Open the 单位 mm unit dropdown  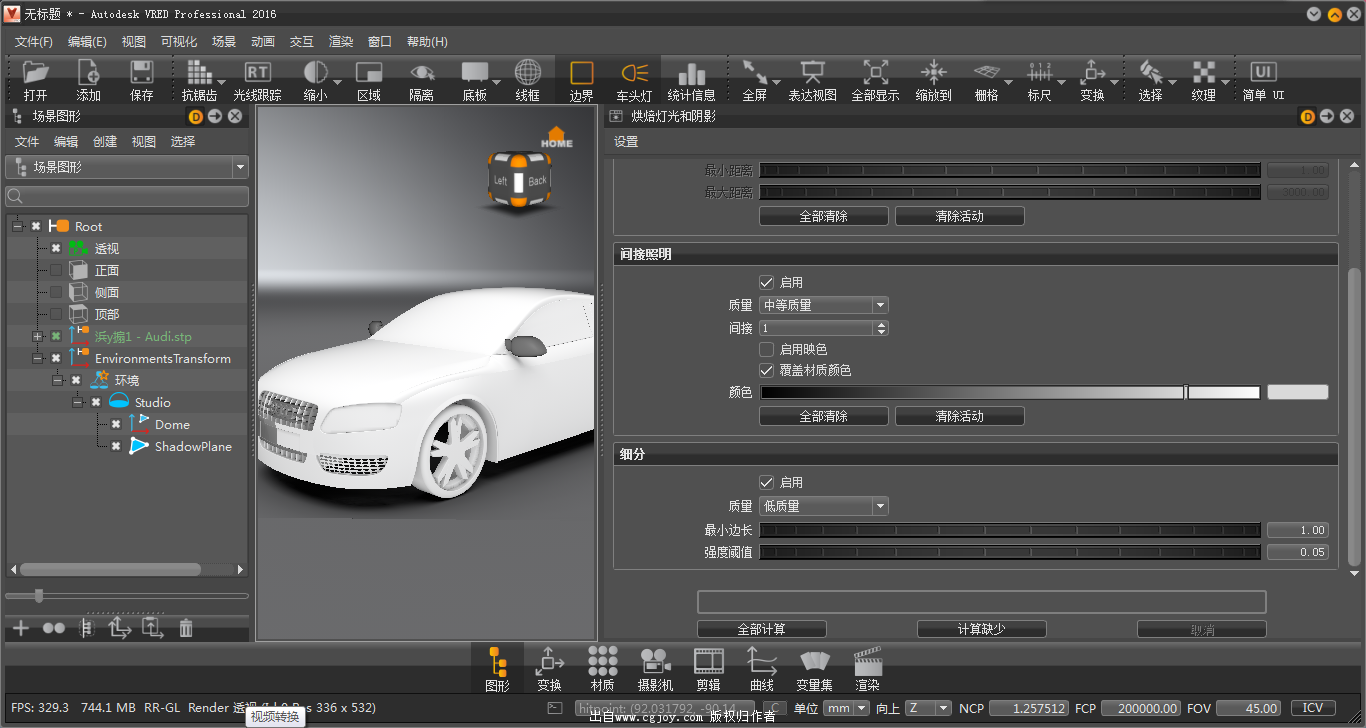point(847,708)
